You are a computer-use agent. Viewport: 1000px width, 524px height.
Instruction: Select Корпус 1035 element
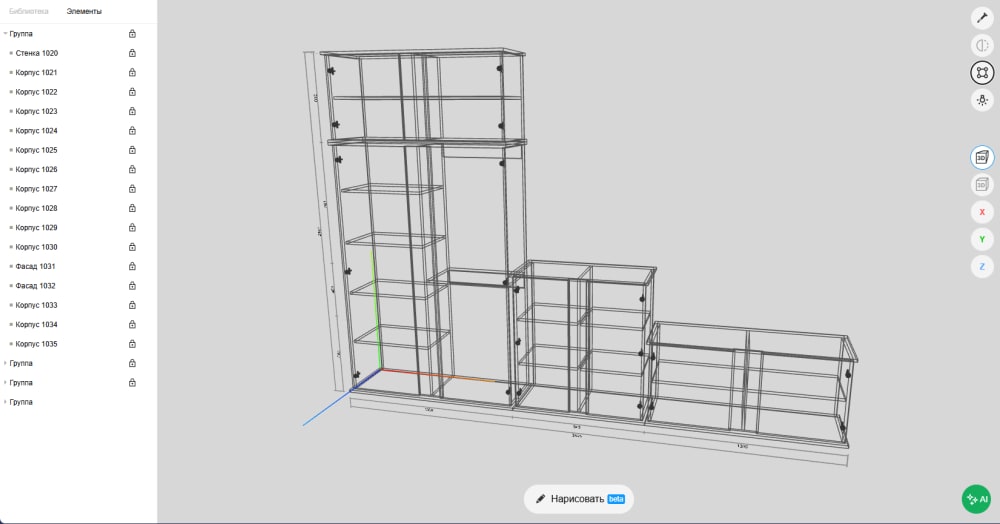pos(36,344)
